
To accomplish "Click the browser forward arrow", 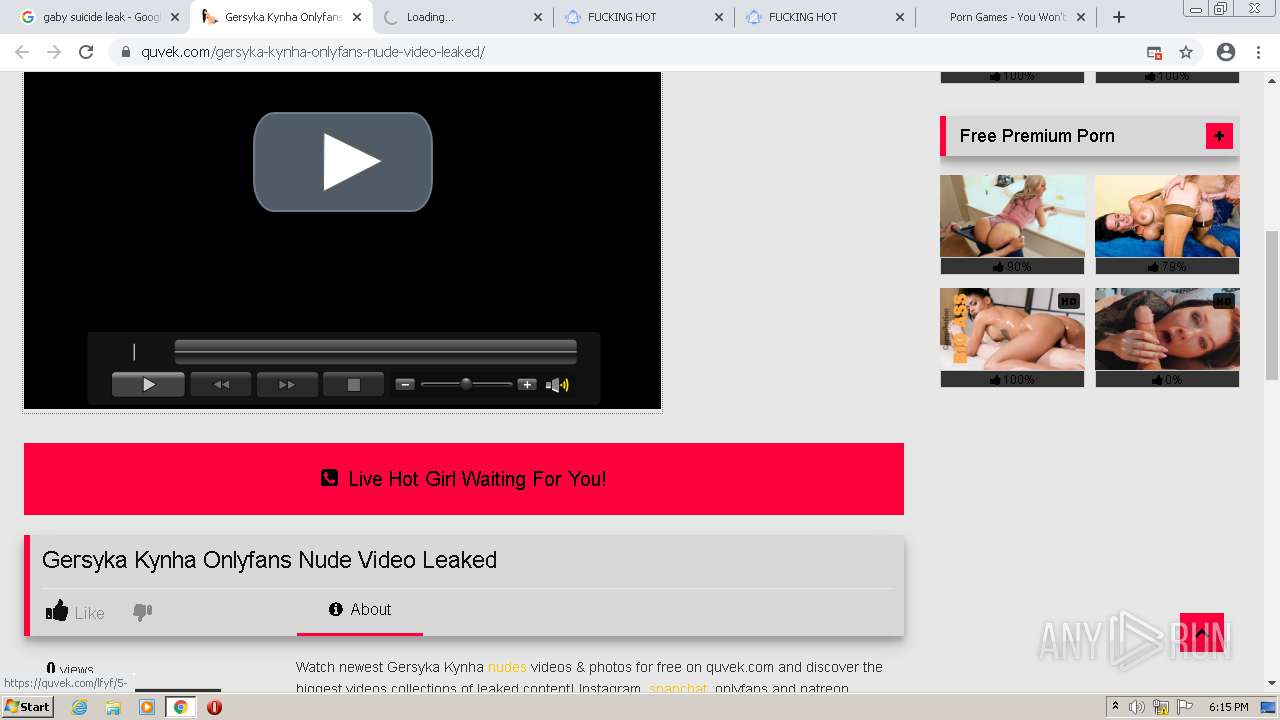I will [x=54, y=52].
